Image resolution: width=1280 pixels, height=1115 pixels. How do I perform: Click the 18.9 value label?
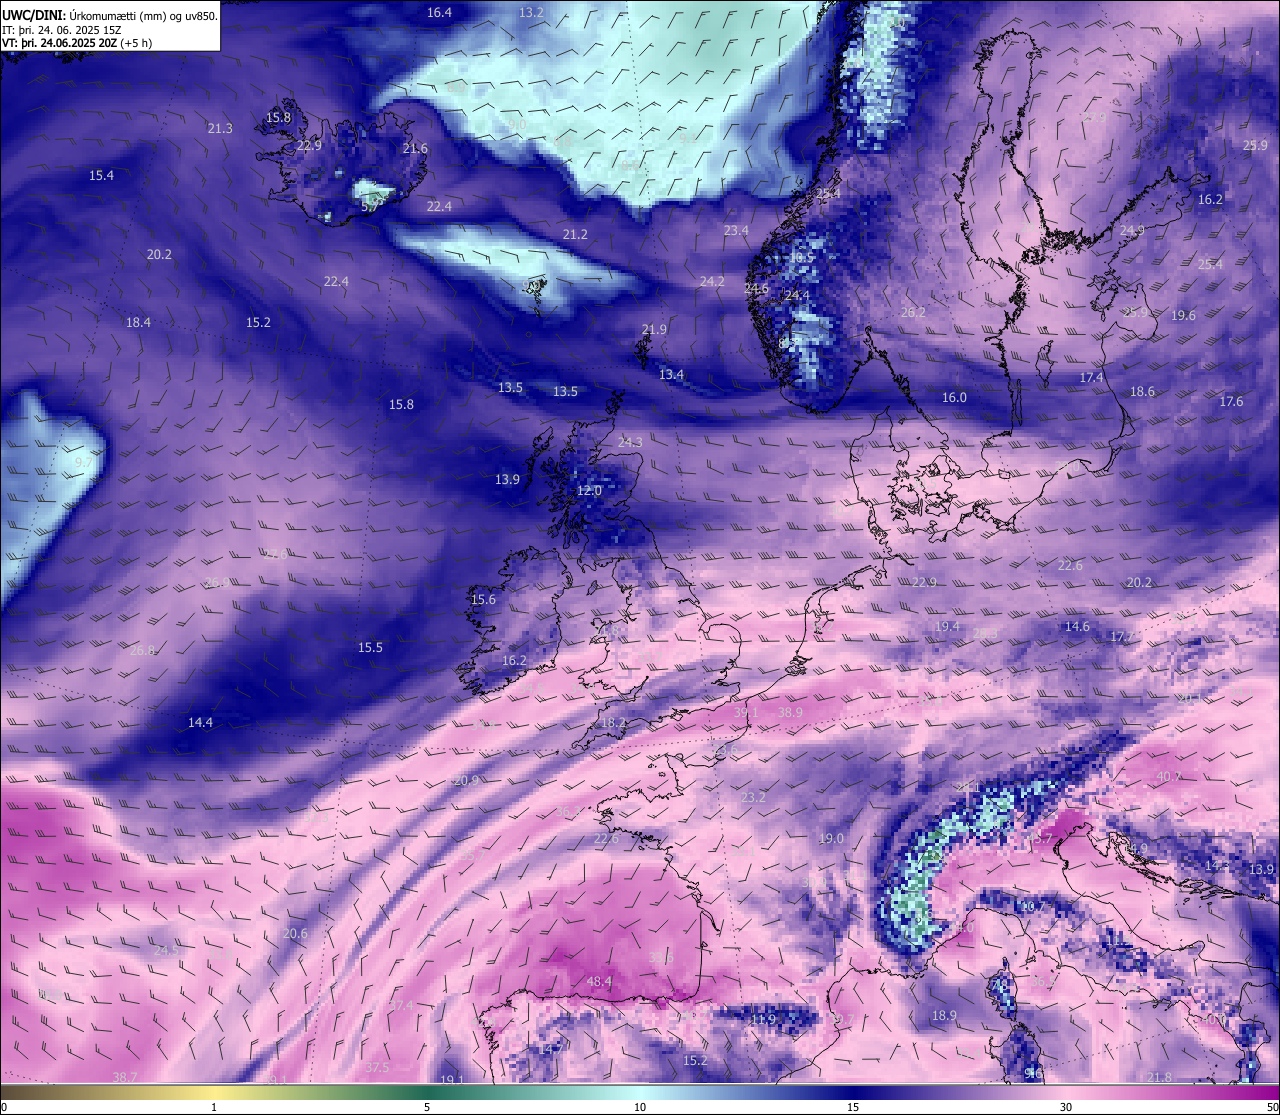click(944, 1015)
